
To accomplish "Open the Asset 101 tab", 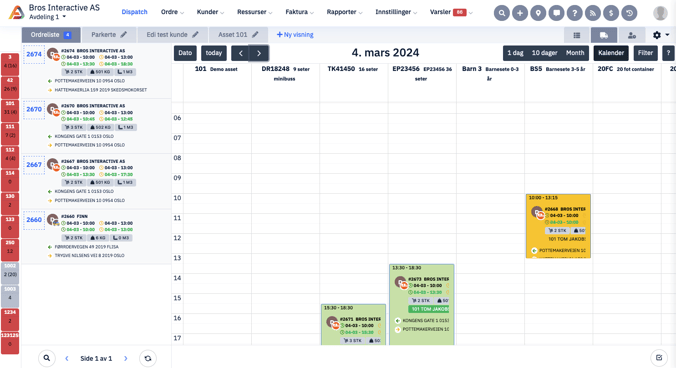I will tap(238, 34).
